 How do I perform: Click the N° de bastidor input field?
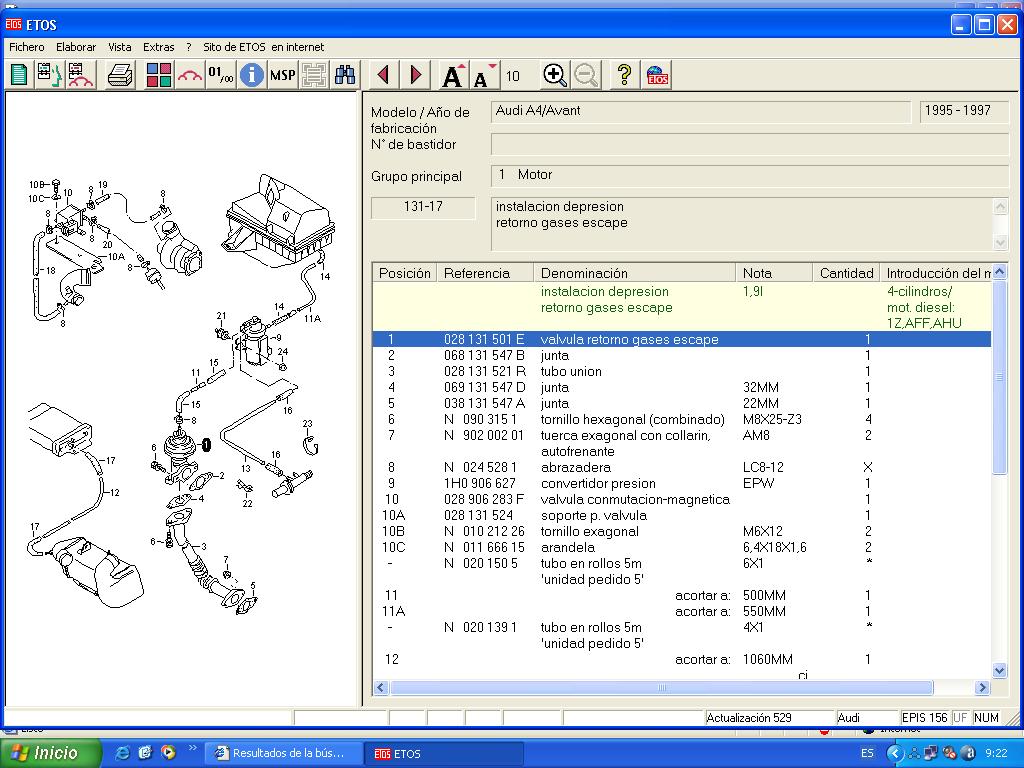pyautogui.click(x=750, y=144)
